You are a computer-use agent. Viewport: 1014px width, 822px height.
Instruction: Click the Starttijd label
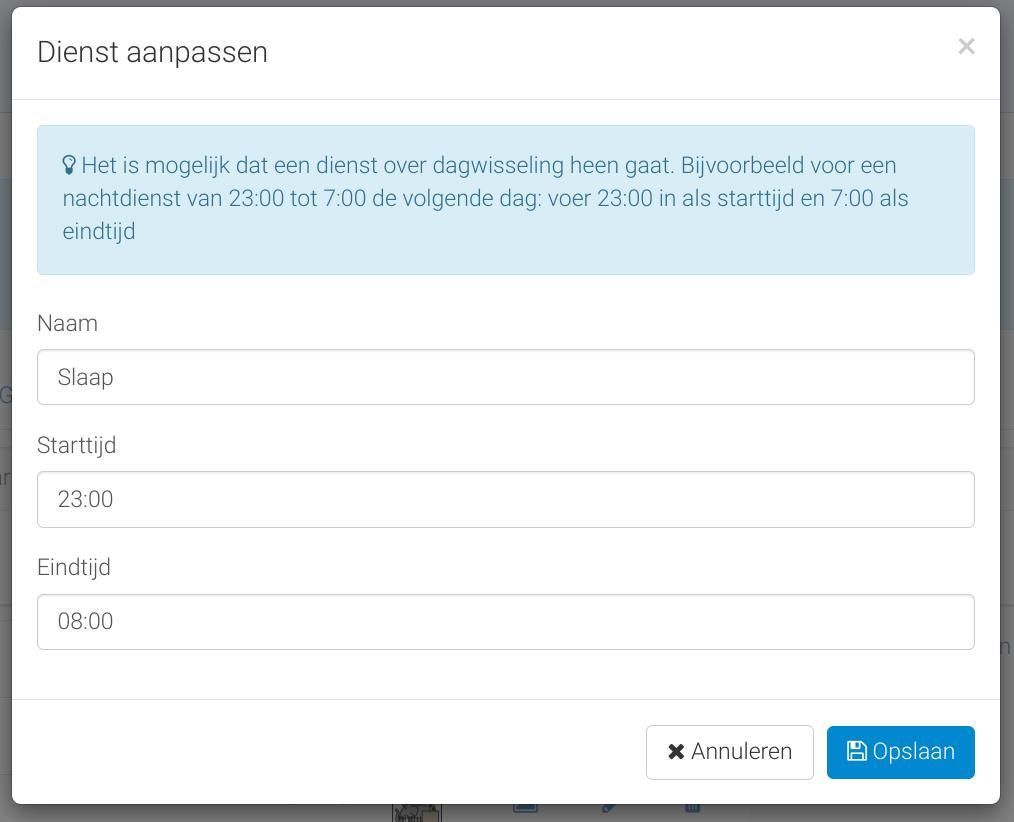pyautogui.click(x=76, y=445)
